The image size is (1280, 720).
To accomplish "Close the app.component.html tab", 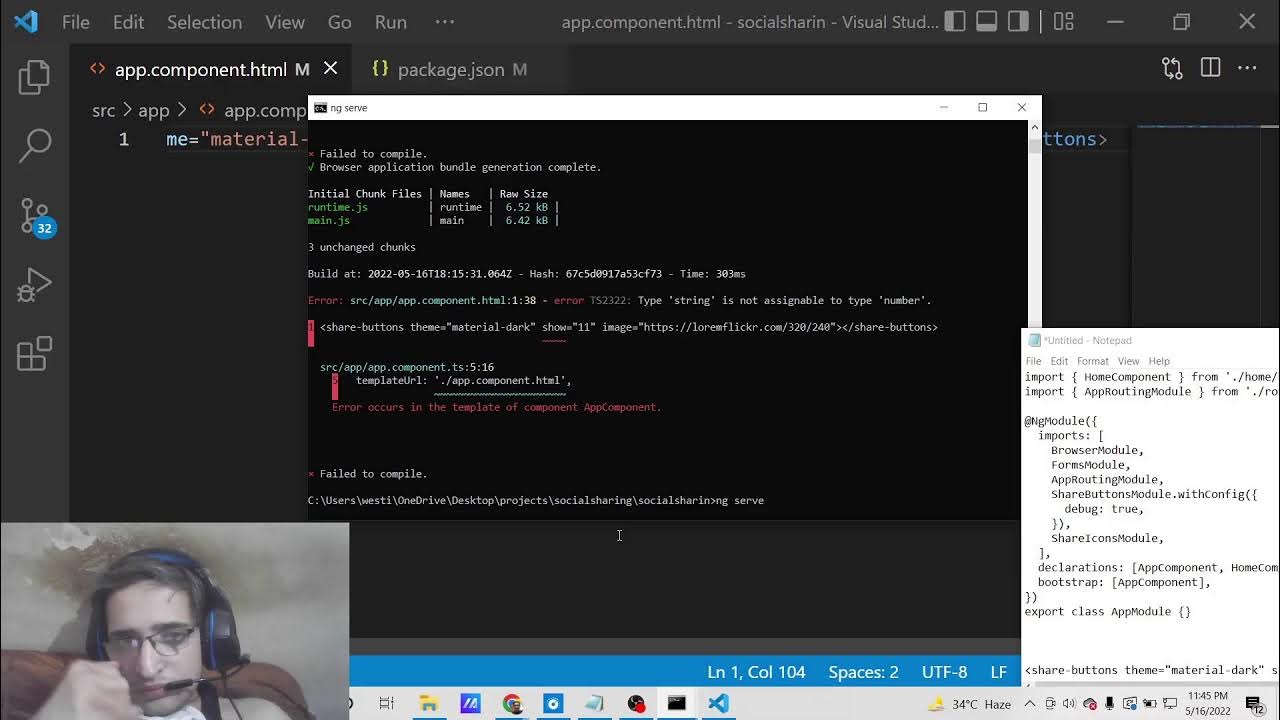I will tap(330, 68).
